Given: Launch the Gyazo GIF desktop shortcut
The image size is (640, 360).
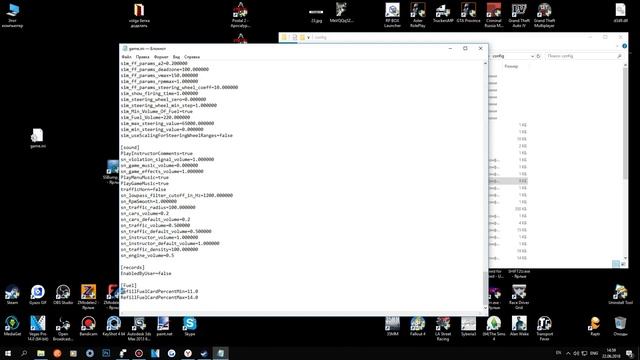Looking at the screenshot, I should pos(38,295).
